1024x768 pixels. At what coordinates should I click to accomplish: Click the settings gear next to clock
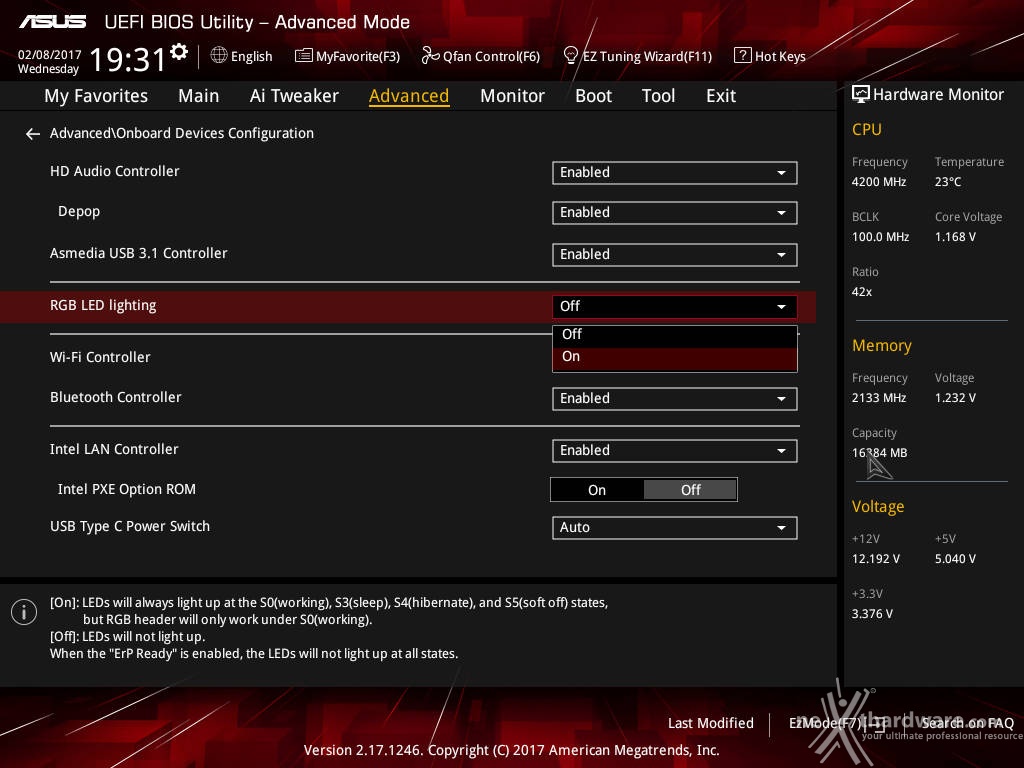179,52
